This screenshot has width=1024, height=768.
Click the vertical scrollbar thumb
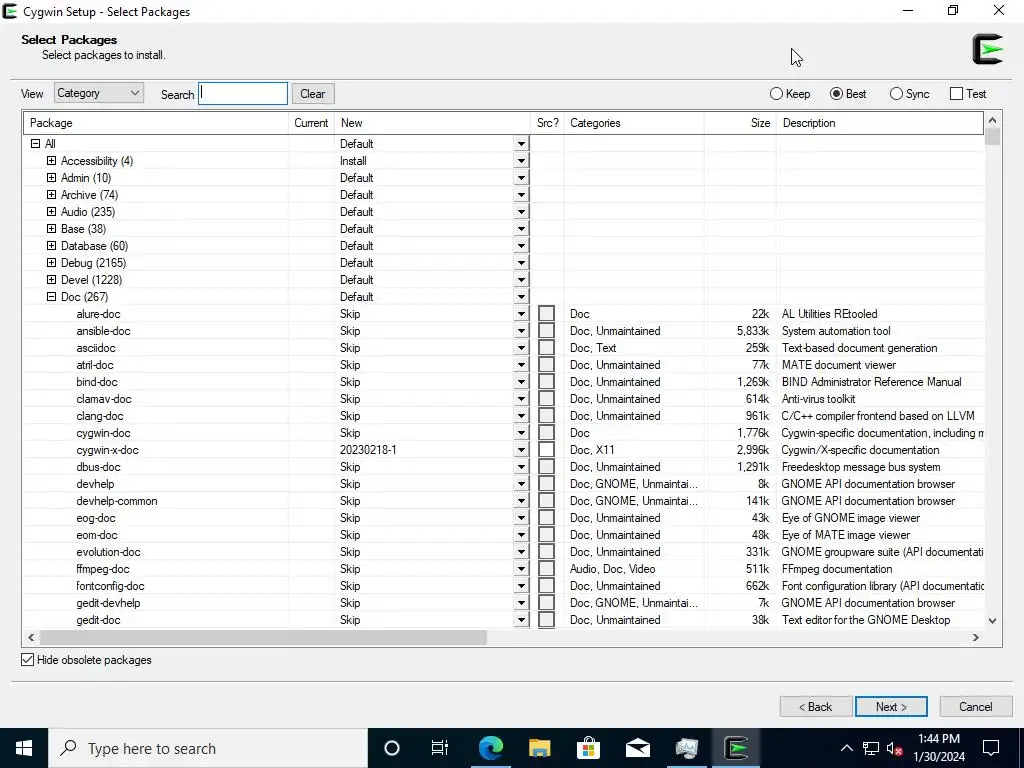(x=993, y=136)
